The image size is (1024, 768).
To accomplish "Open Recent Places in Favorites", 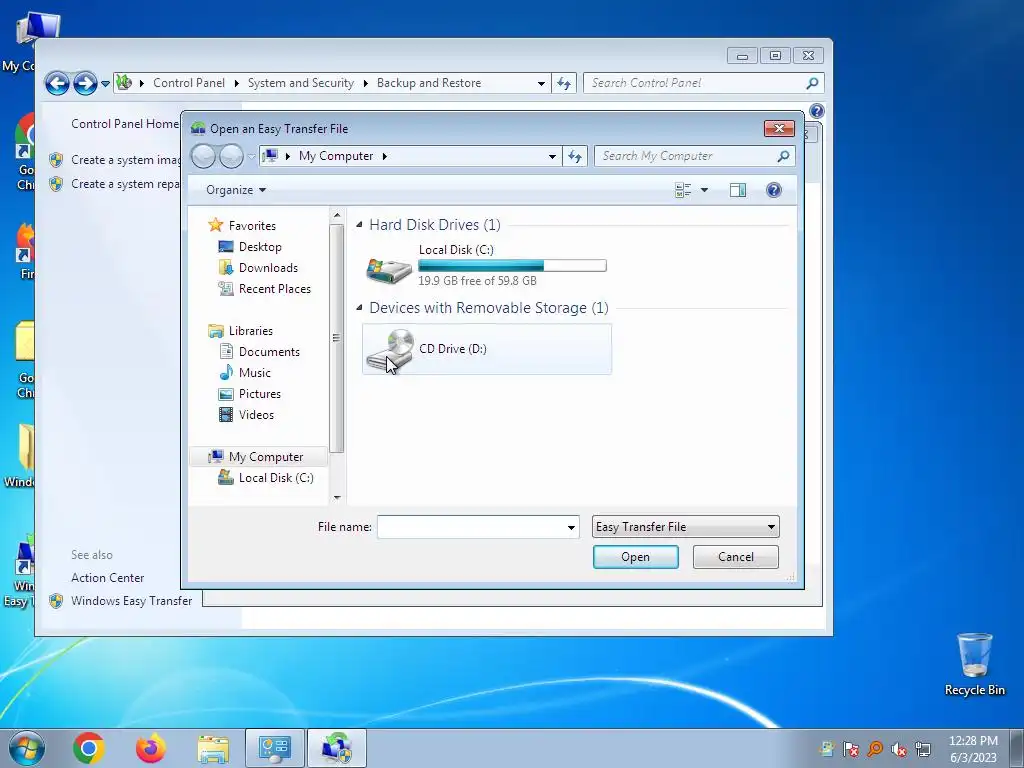I will click(x=274, y=289).
